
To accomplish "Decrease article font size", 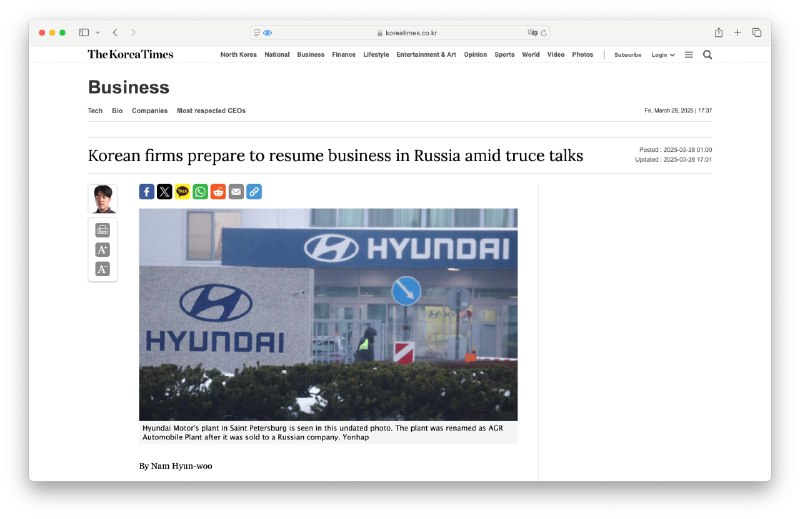I will [x=103, y=269].
